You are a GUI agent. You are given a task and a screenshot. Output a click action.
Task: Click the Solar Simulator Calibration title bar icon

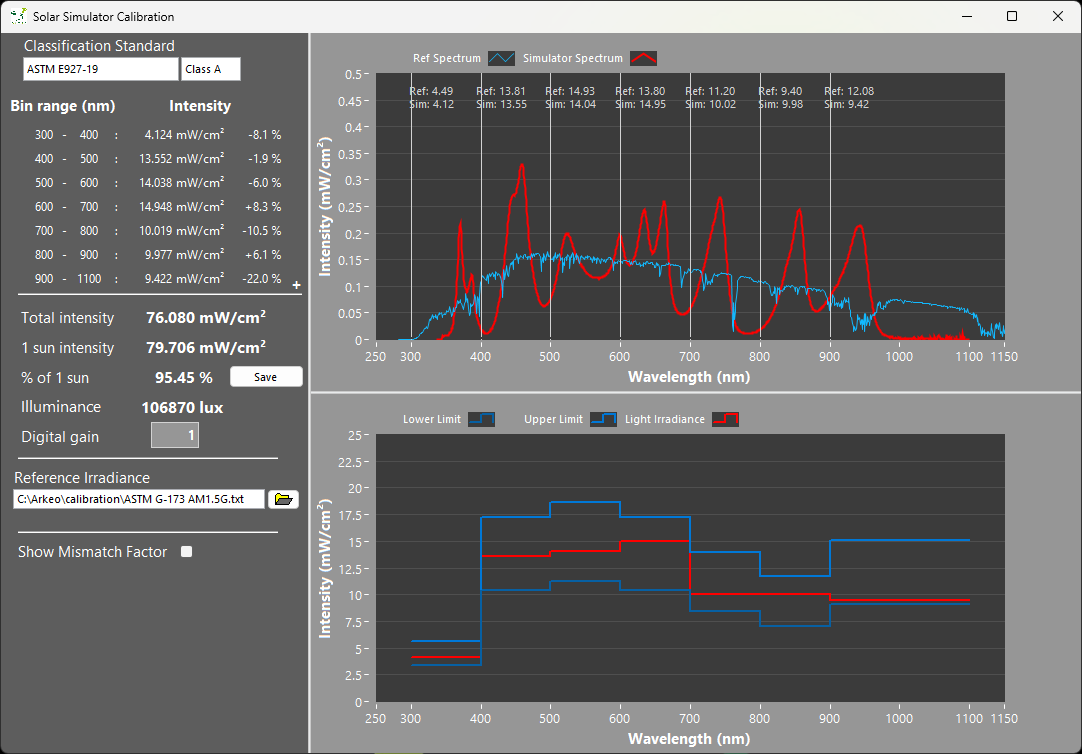pyautogui.click(x=17, y=17)
